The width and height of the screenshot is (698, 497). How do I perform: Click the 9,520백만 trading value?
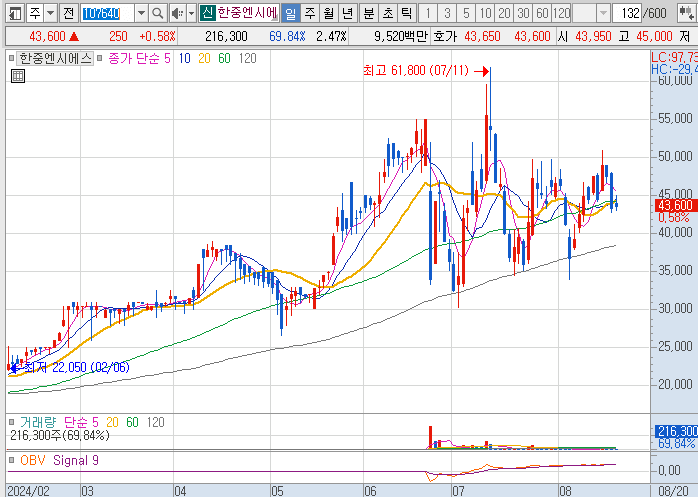coord(401,37)
